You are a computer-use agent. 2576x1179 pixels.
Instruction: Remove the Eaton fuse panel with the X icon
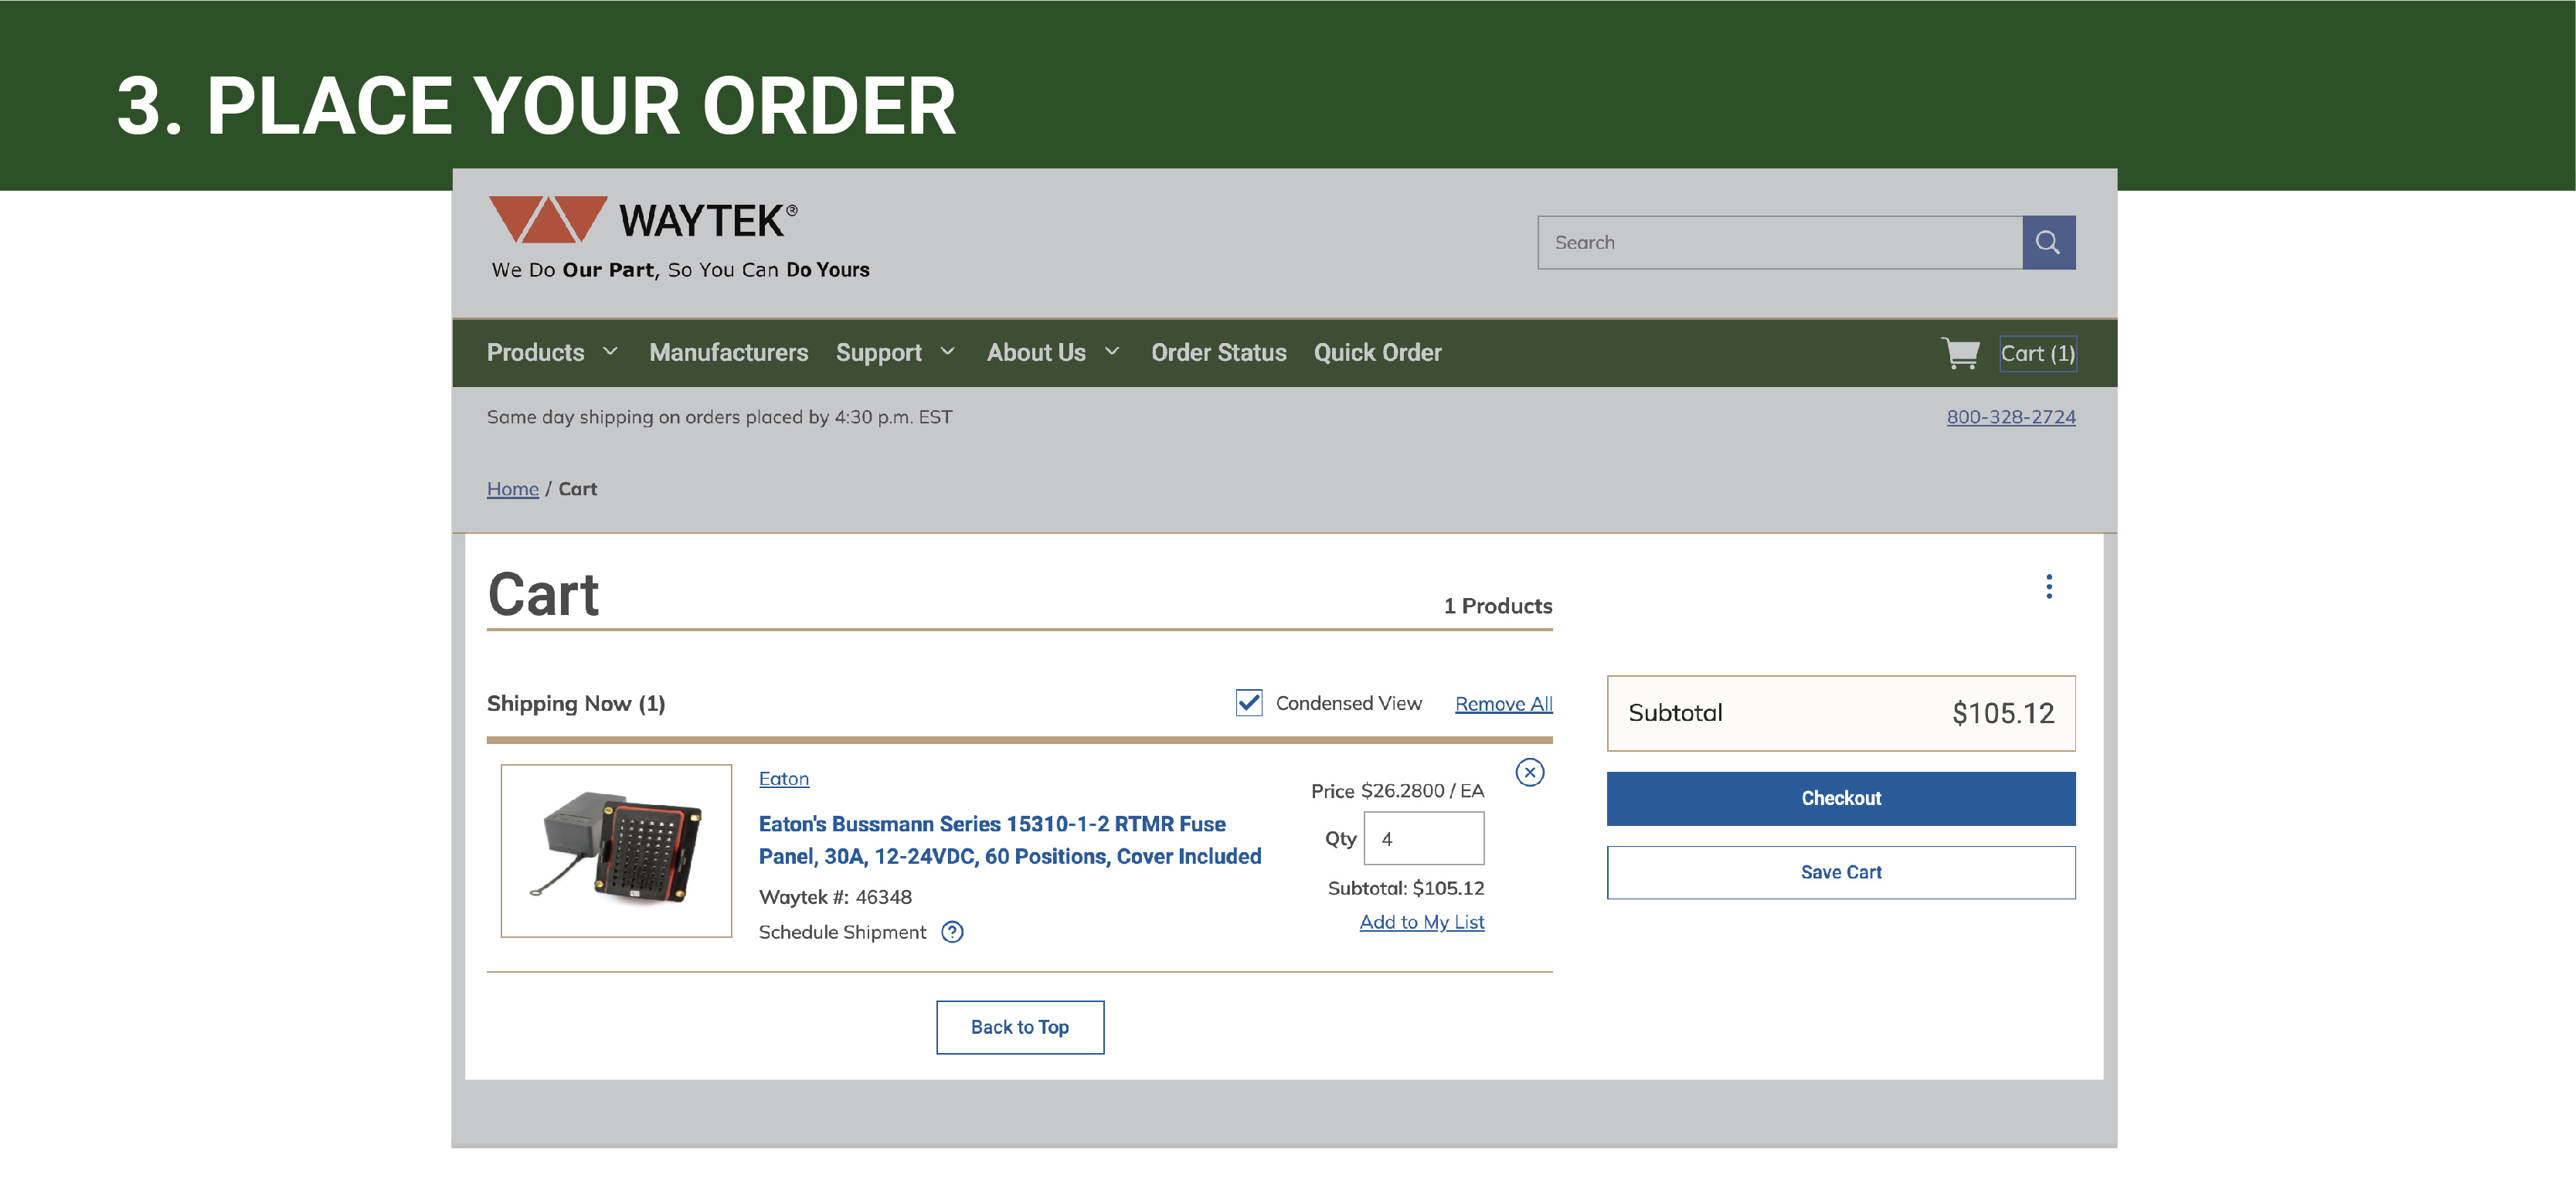click(1530, 773)
